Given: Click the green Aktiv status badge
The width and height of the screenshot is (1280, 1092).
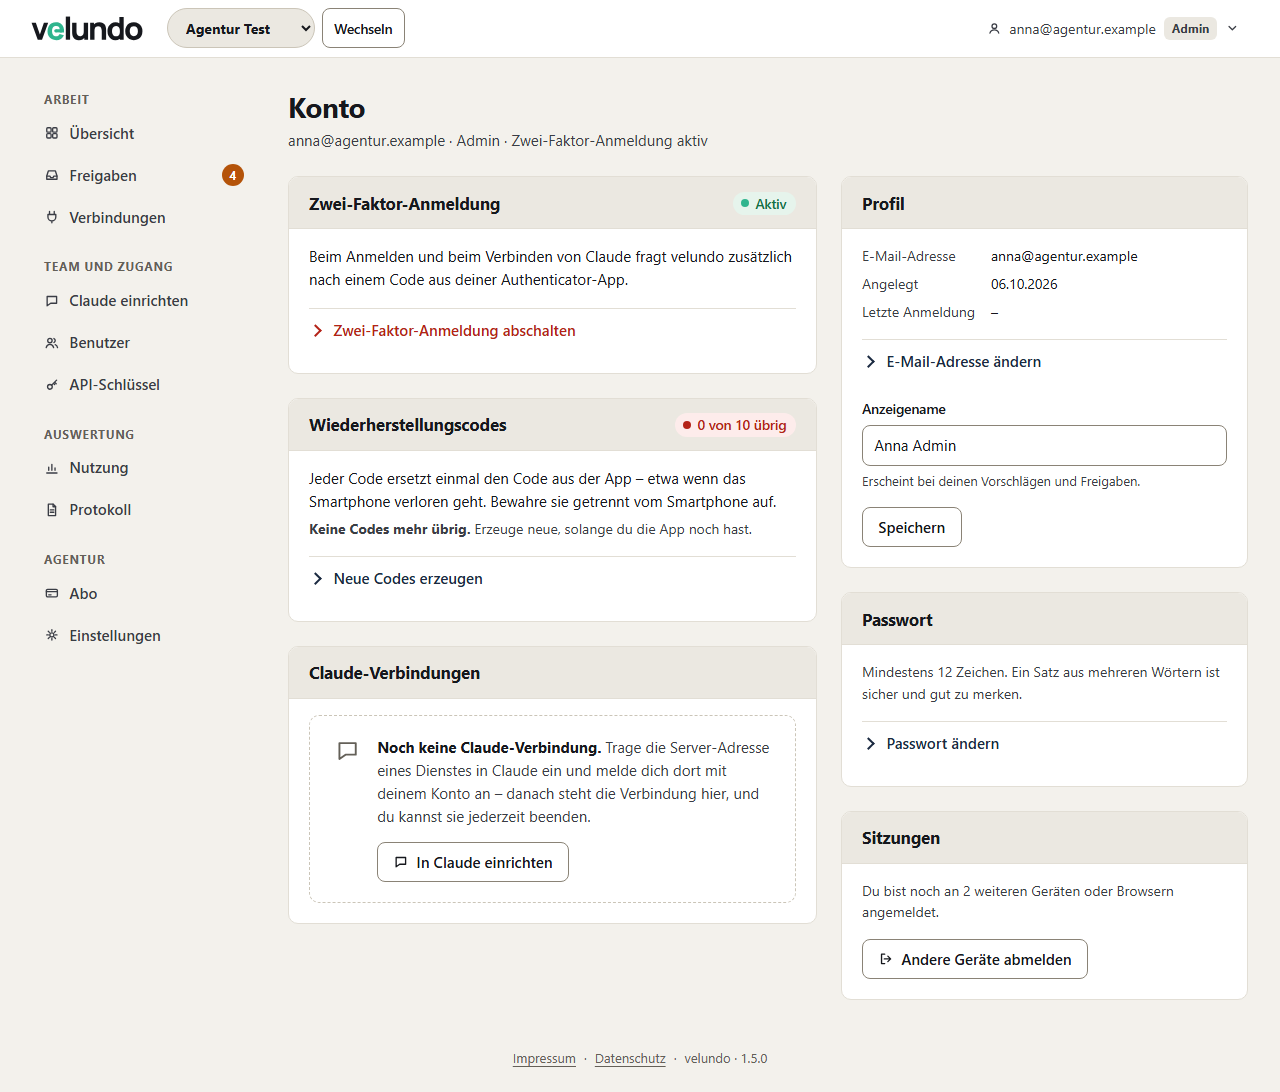Looking at the screenshot, I should (x=764, y=204).
